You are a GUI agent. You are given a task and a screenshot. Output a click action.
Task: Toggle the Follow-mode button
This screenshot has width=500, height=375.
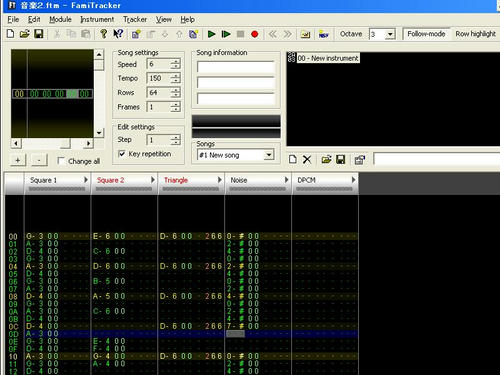coord(426,34)
